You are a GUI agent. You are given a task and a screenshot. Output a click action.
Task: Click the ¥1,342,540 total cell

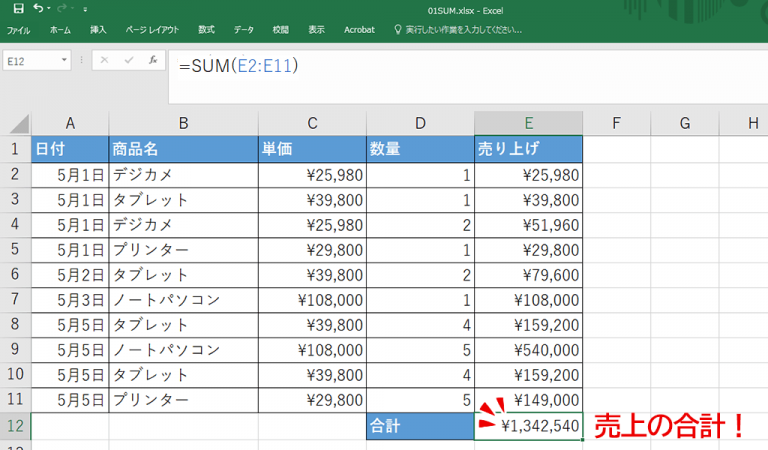pyautogui.click(x=528, y=426)
